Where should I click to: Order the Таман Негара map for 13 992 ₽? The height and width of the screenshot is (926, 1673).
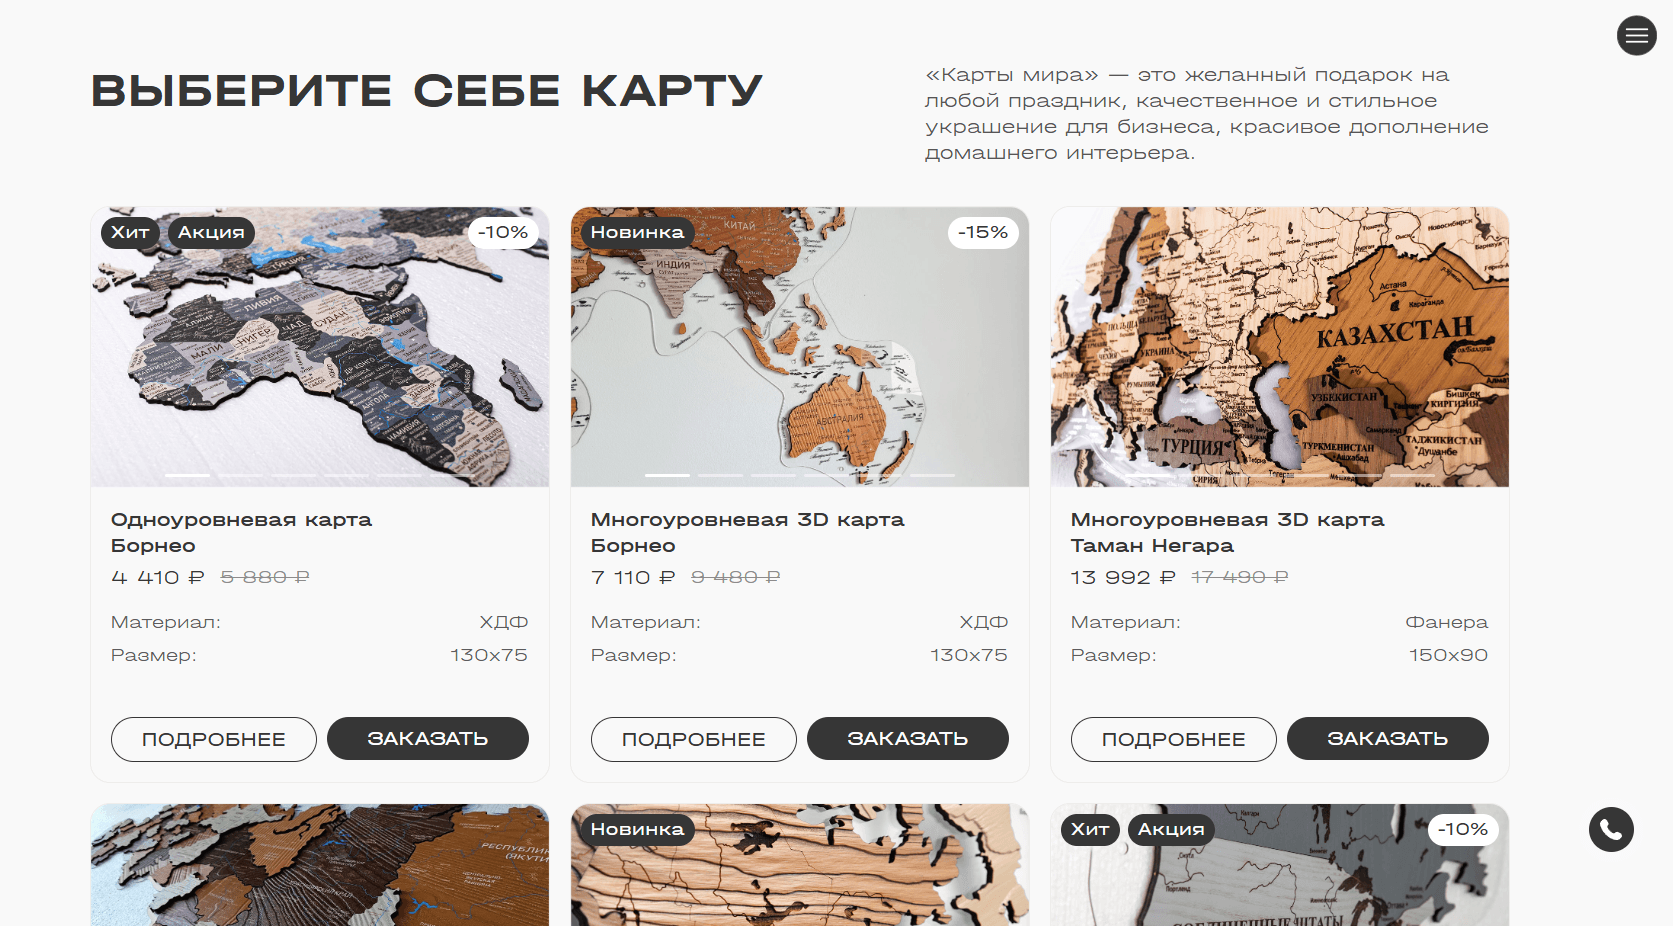pyautogui.click(x=1388, y=739)
